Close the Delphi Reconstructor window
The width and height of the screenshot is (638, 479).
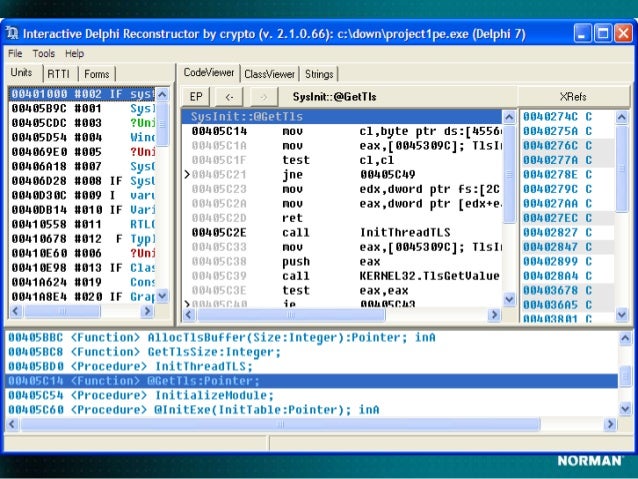[x=623, y=33]
